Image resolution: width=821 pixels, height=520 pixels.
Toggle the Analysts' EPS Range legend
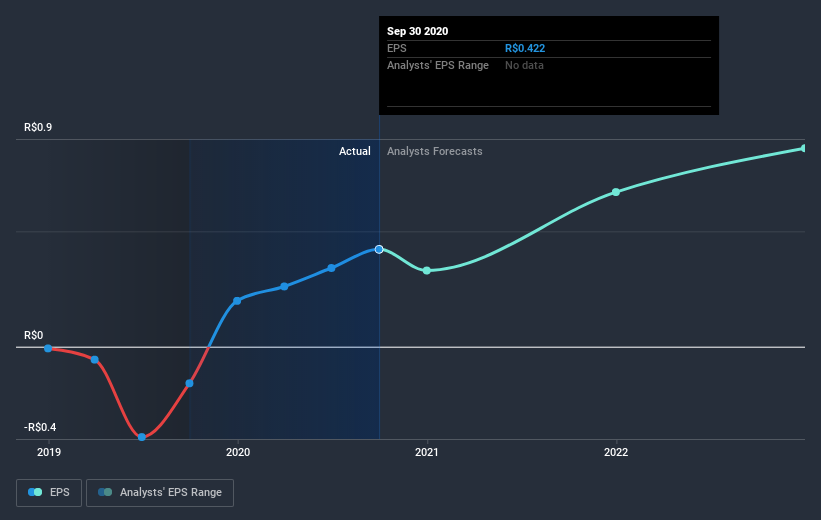pyautogui.click(x=160, y=493)
